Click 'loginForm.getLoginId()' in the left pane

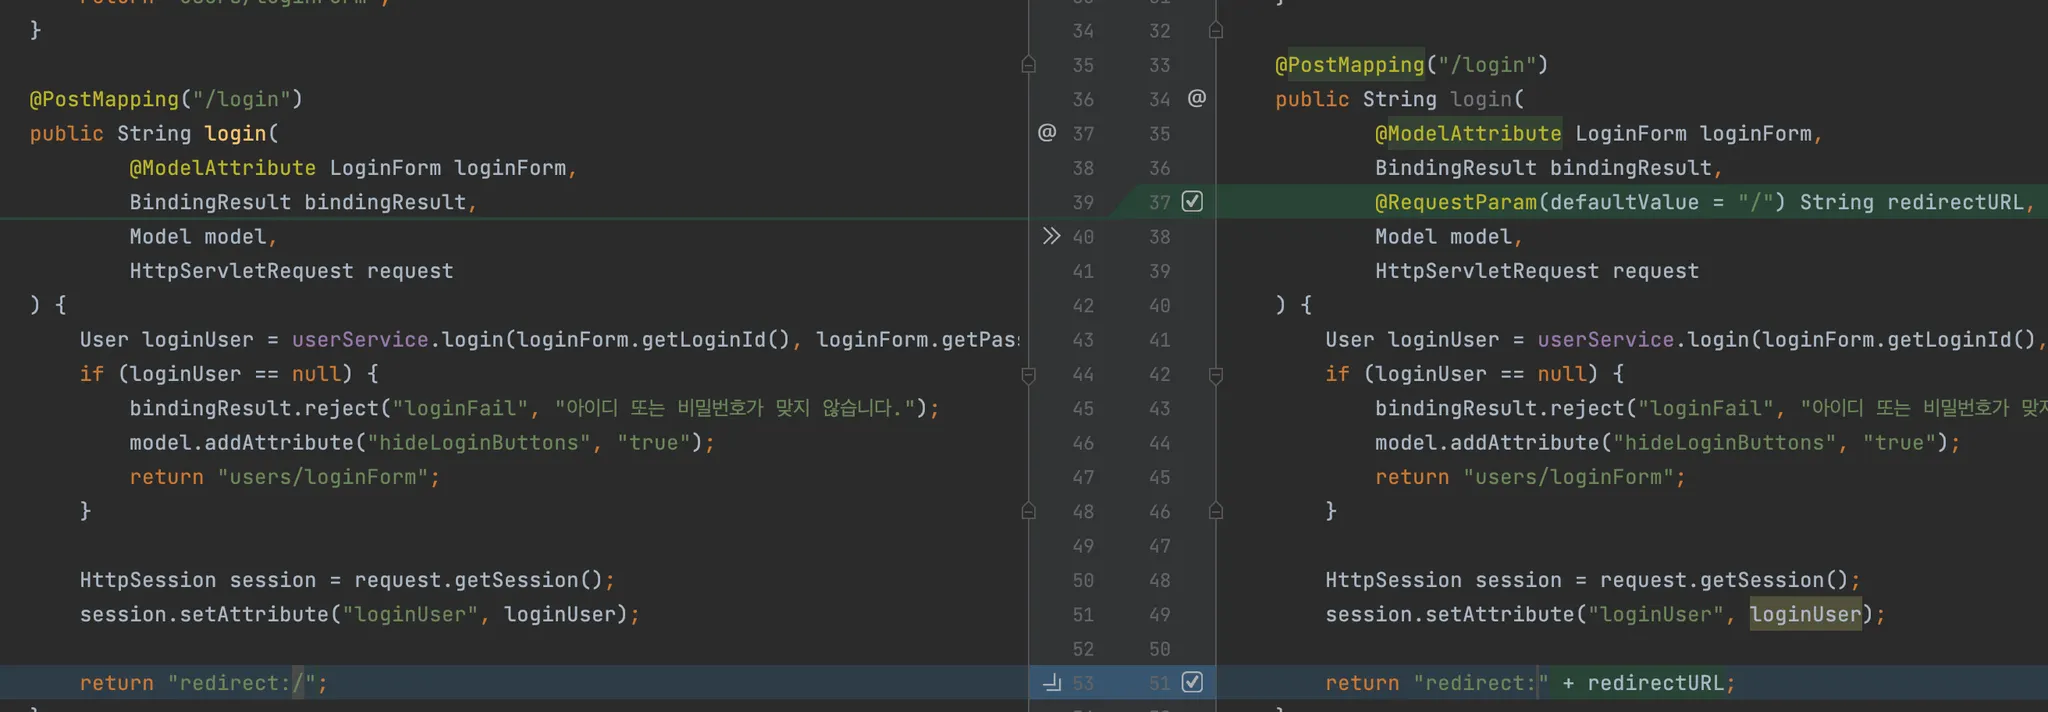[654, 340]
